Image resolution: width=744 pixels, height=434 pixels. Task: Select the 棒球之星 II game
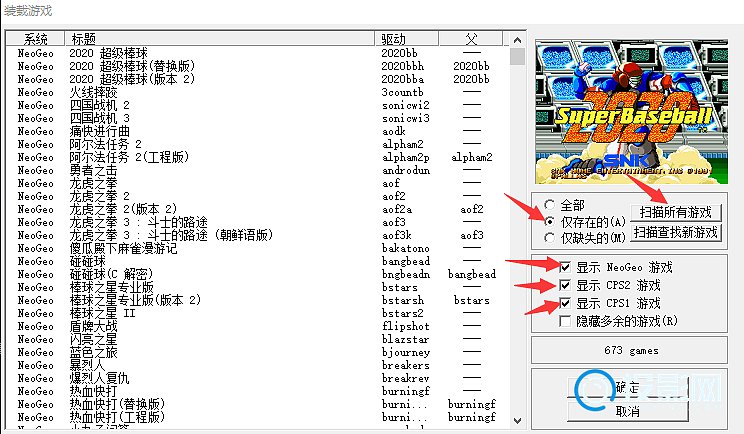[257, 313]
